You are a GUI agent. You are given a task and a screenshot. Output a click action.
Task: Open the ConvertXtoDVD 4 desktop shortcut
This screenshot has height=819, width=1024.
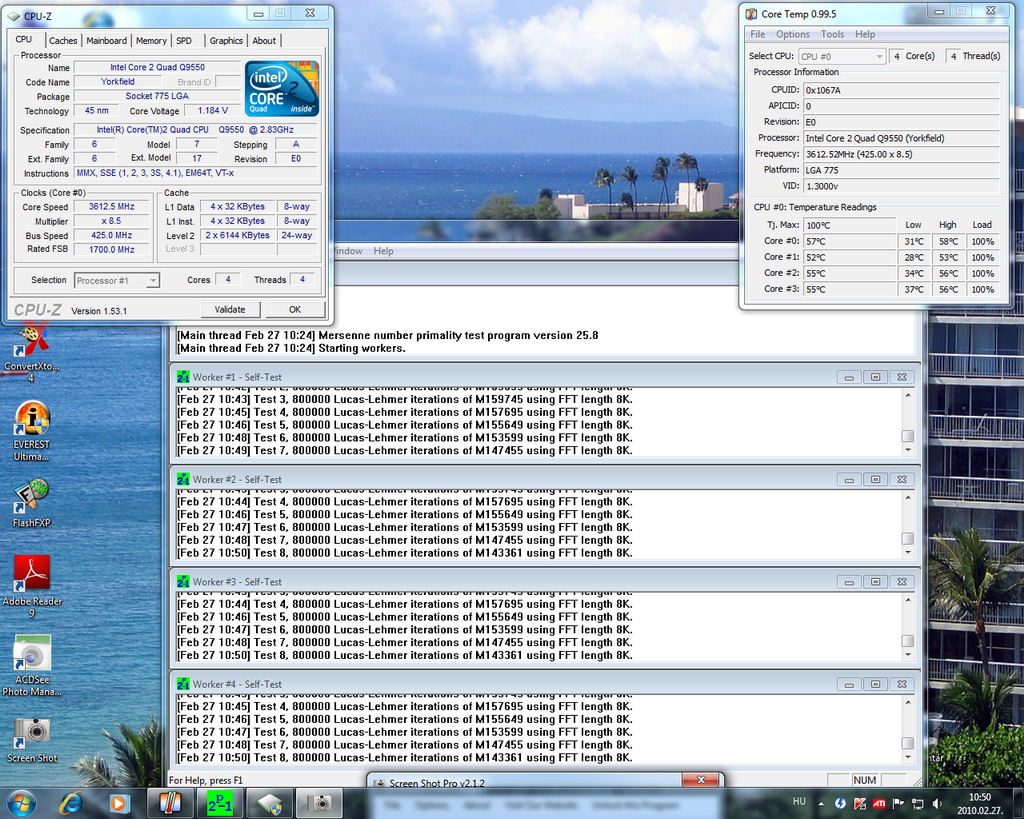(x=31, y=355)
